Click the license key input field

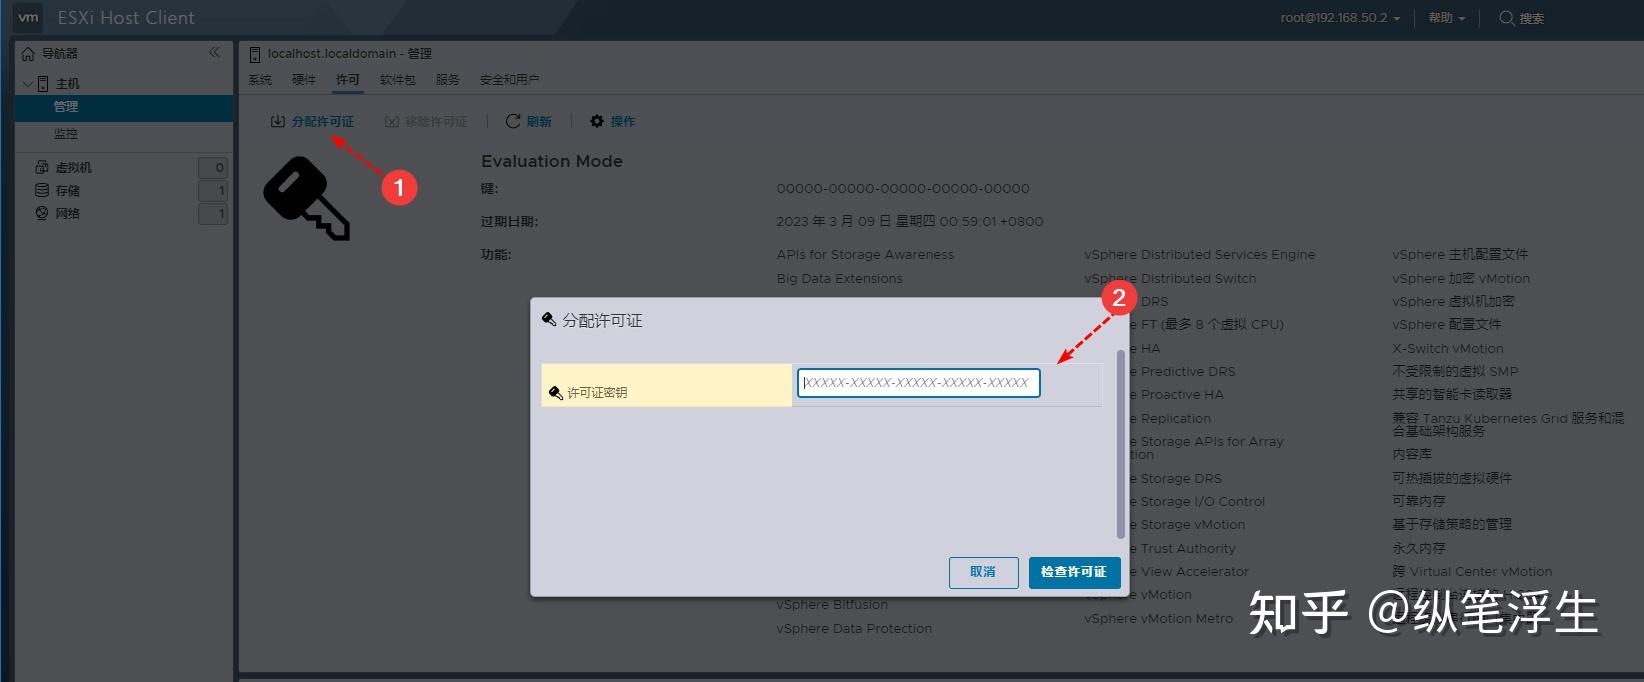(919, 383)
